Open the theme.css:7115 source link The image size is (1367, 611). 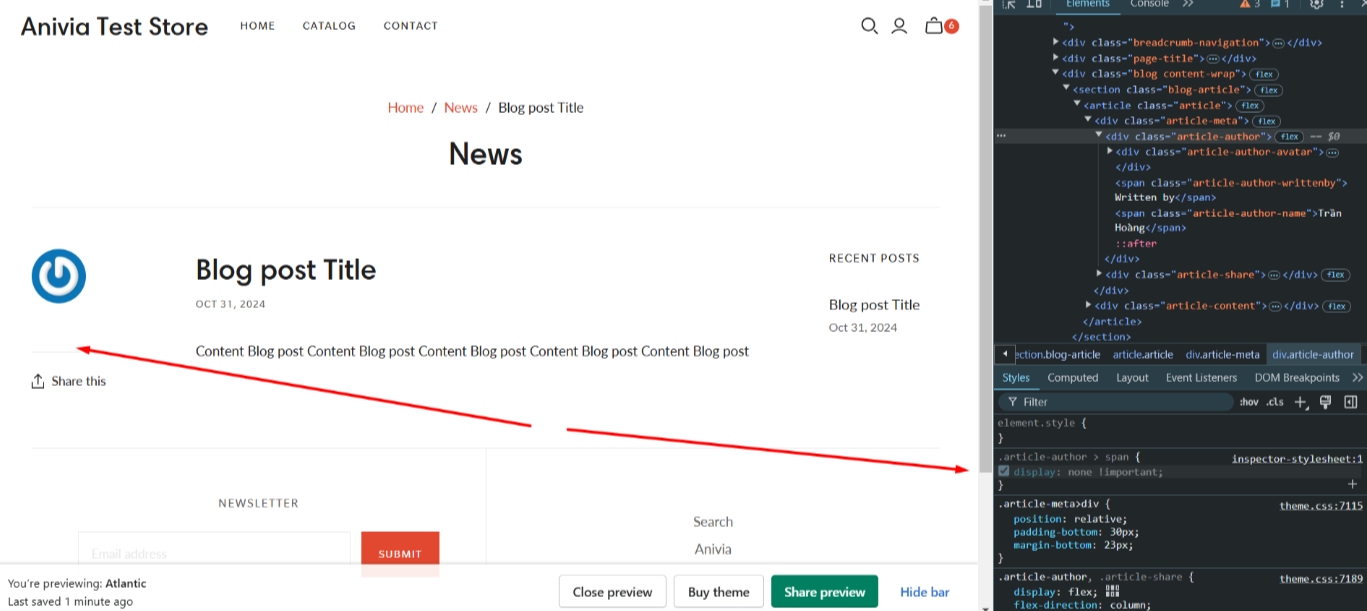point(1321,506)
